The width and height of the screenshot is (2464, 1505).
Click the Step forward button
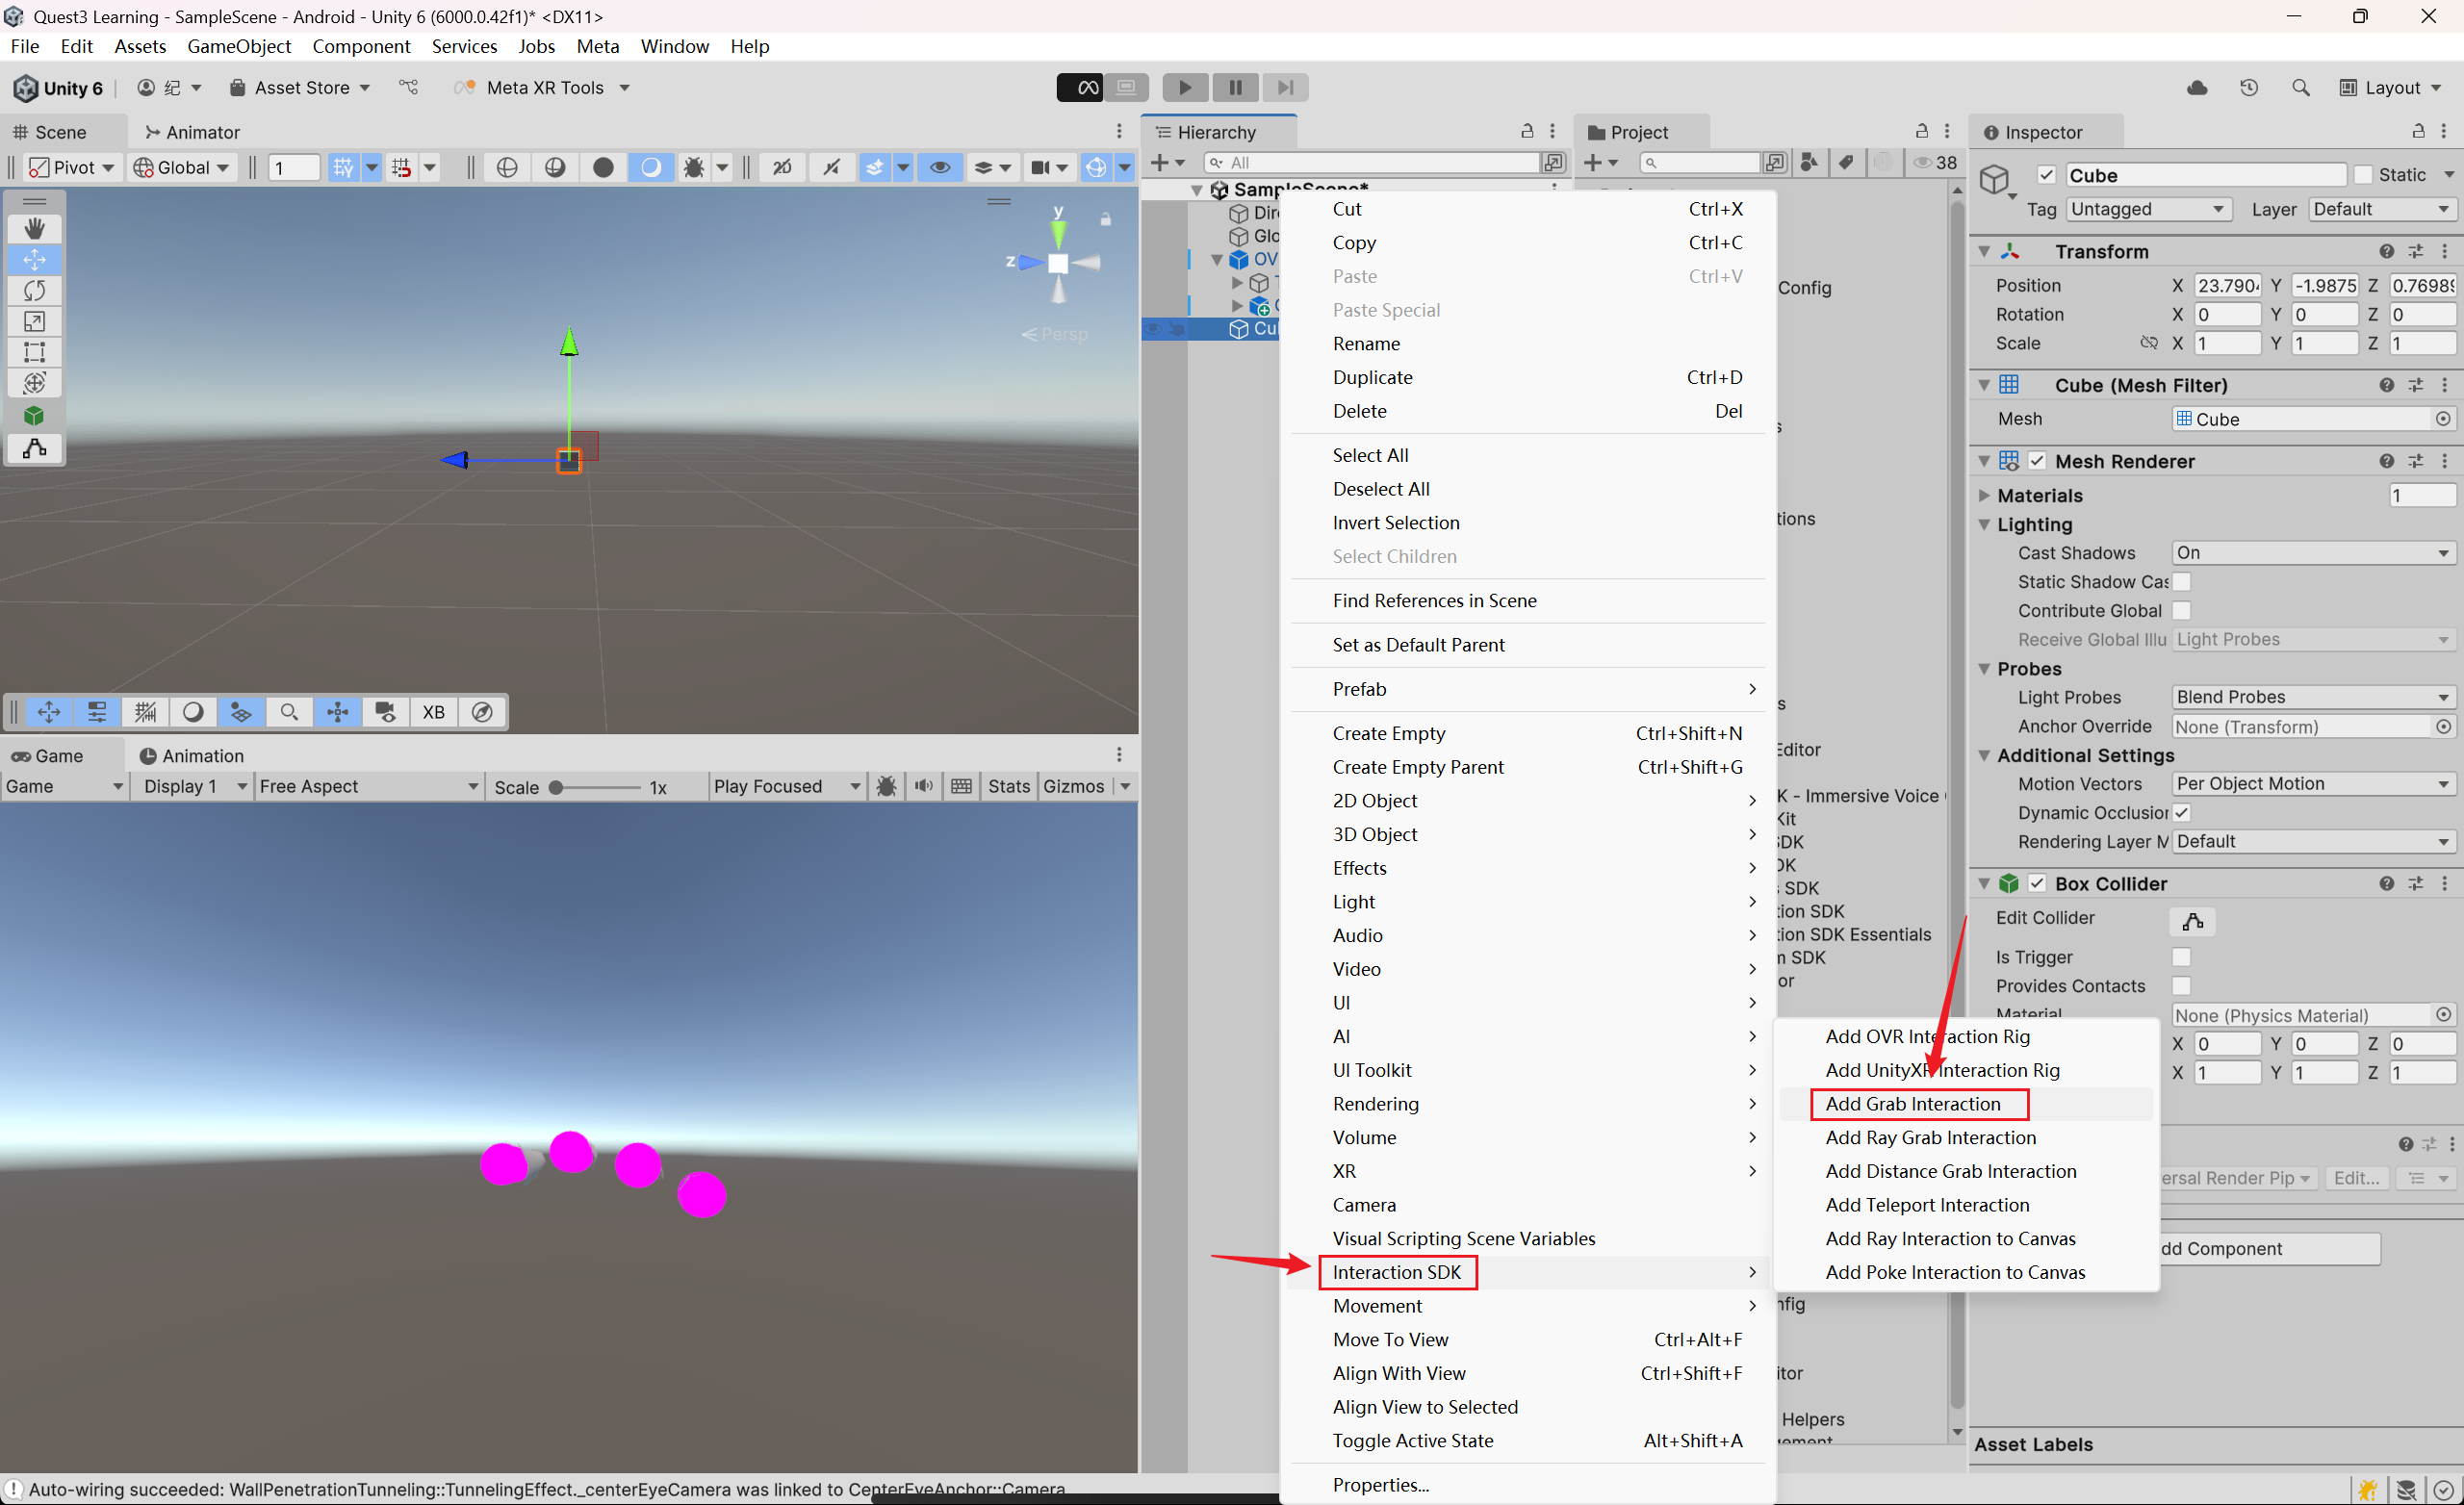click(x=1285, y=88)
